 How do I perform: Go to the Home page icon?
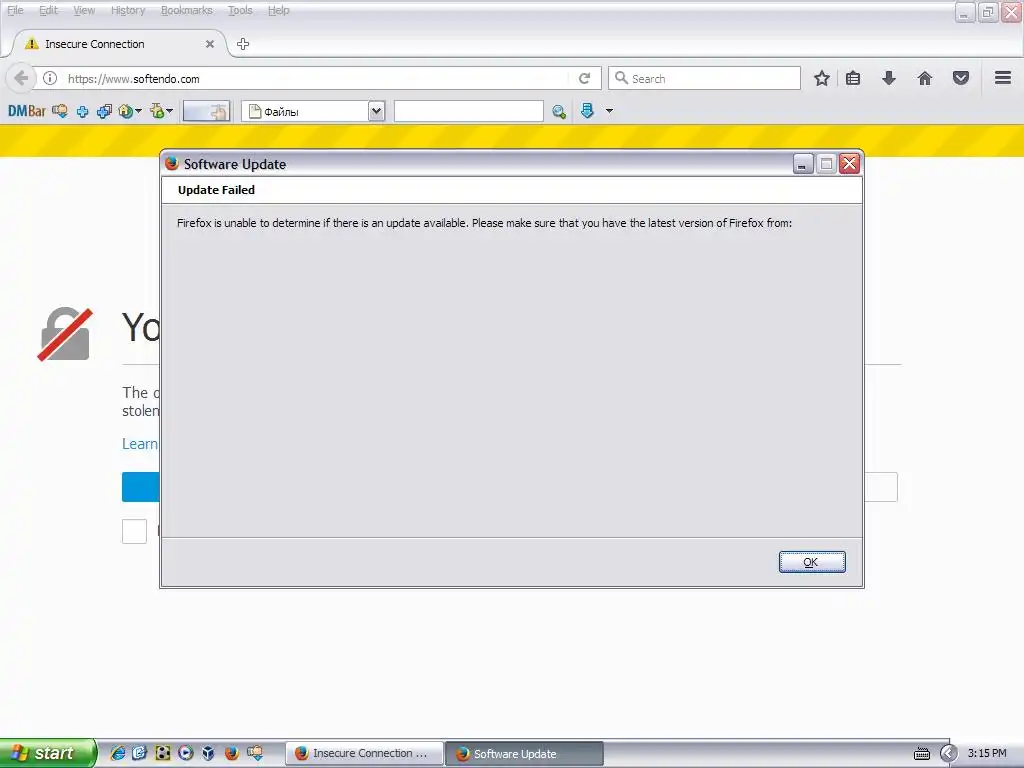925,78
